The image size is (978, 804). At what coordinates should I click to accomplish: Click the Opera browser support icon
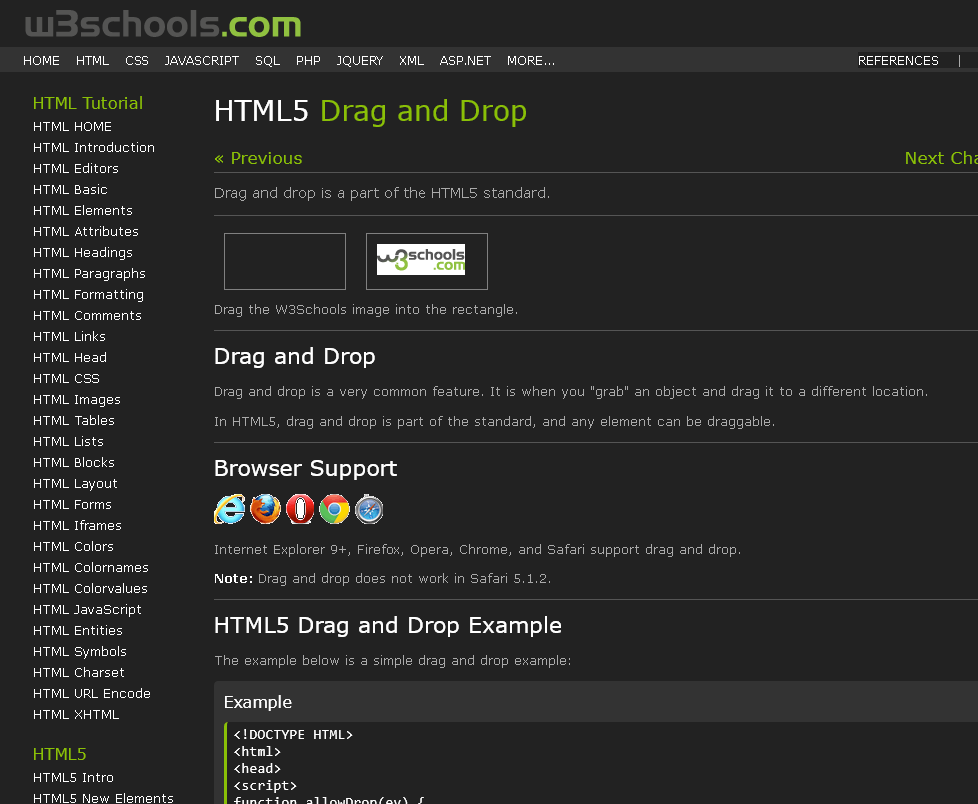click(x=299, y=509)
